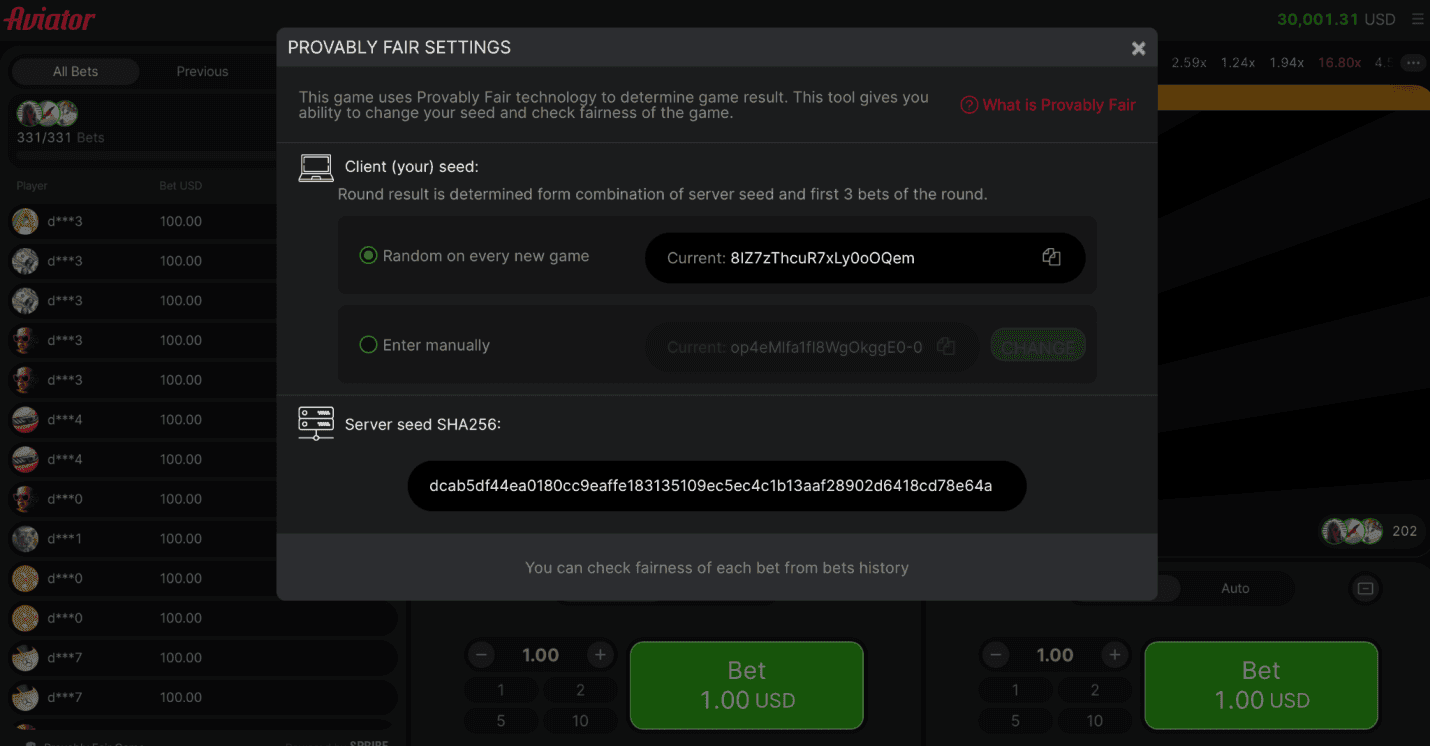
Task: Open the What is Provably Fair link
Action: [x=1058, y=105]
